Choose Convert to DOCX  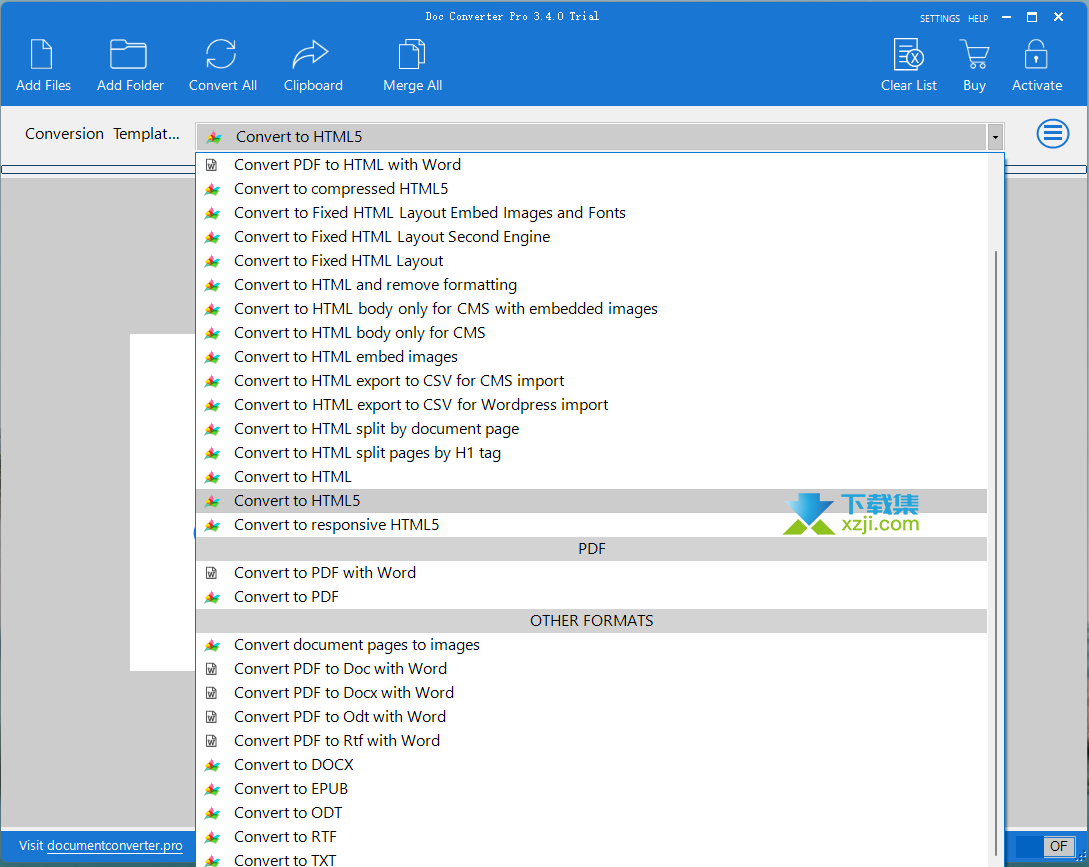click(591, 765)
